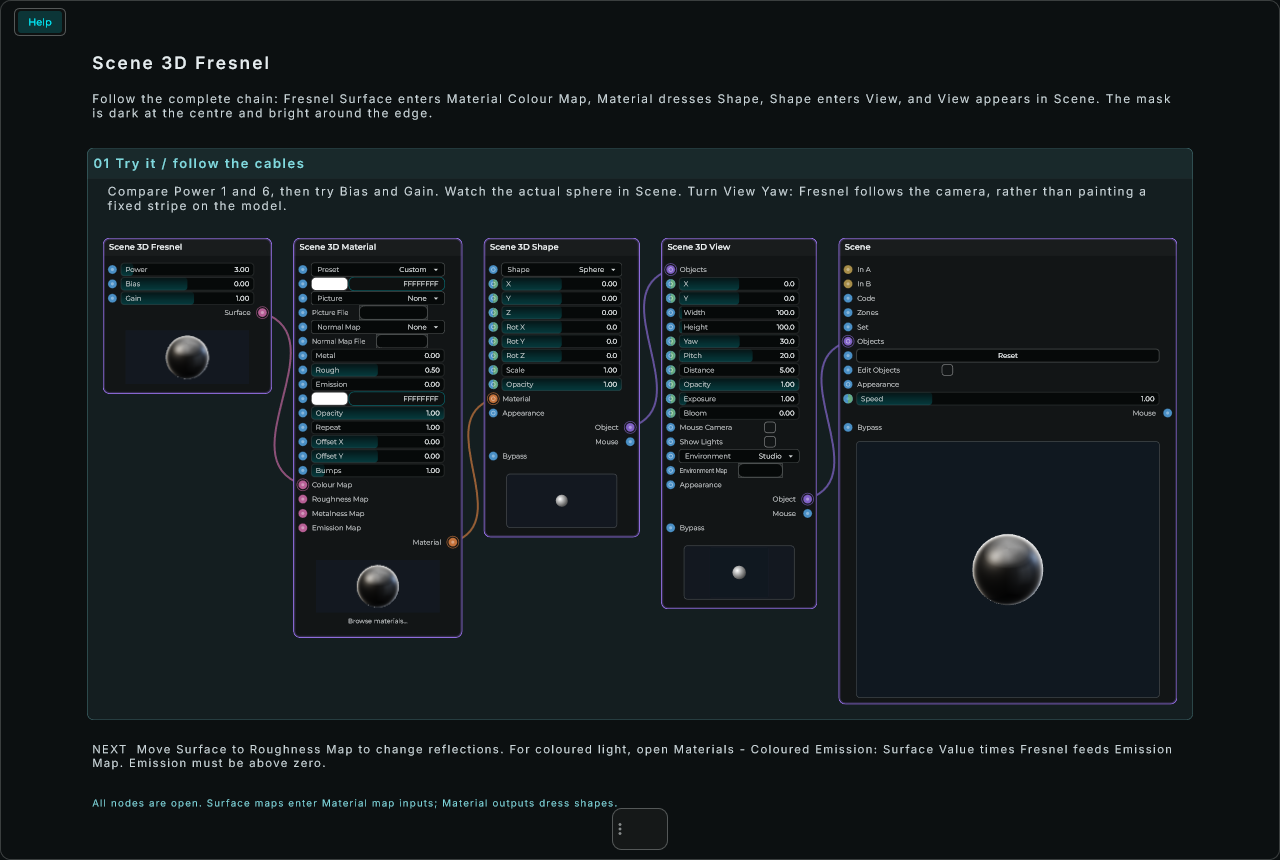Click the Appearance port on View node
The height and width of the screenshot is (860, 1280).
click(x=671, y=485)
